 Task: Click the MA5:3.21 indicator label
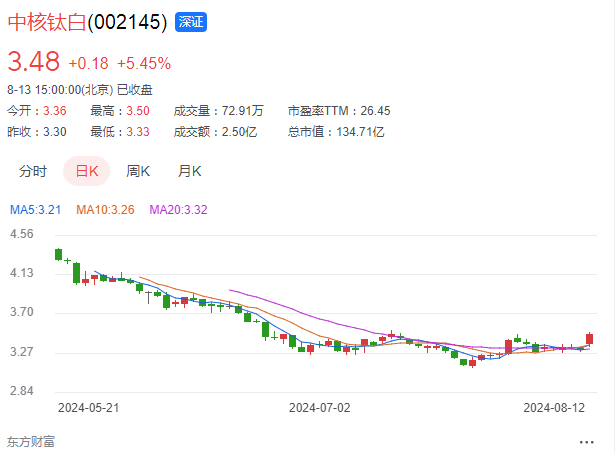coord(36,210)
